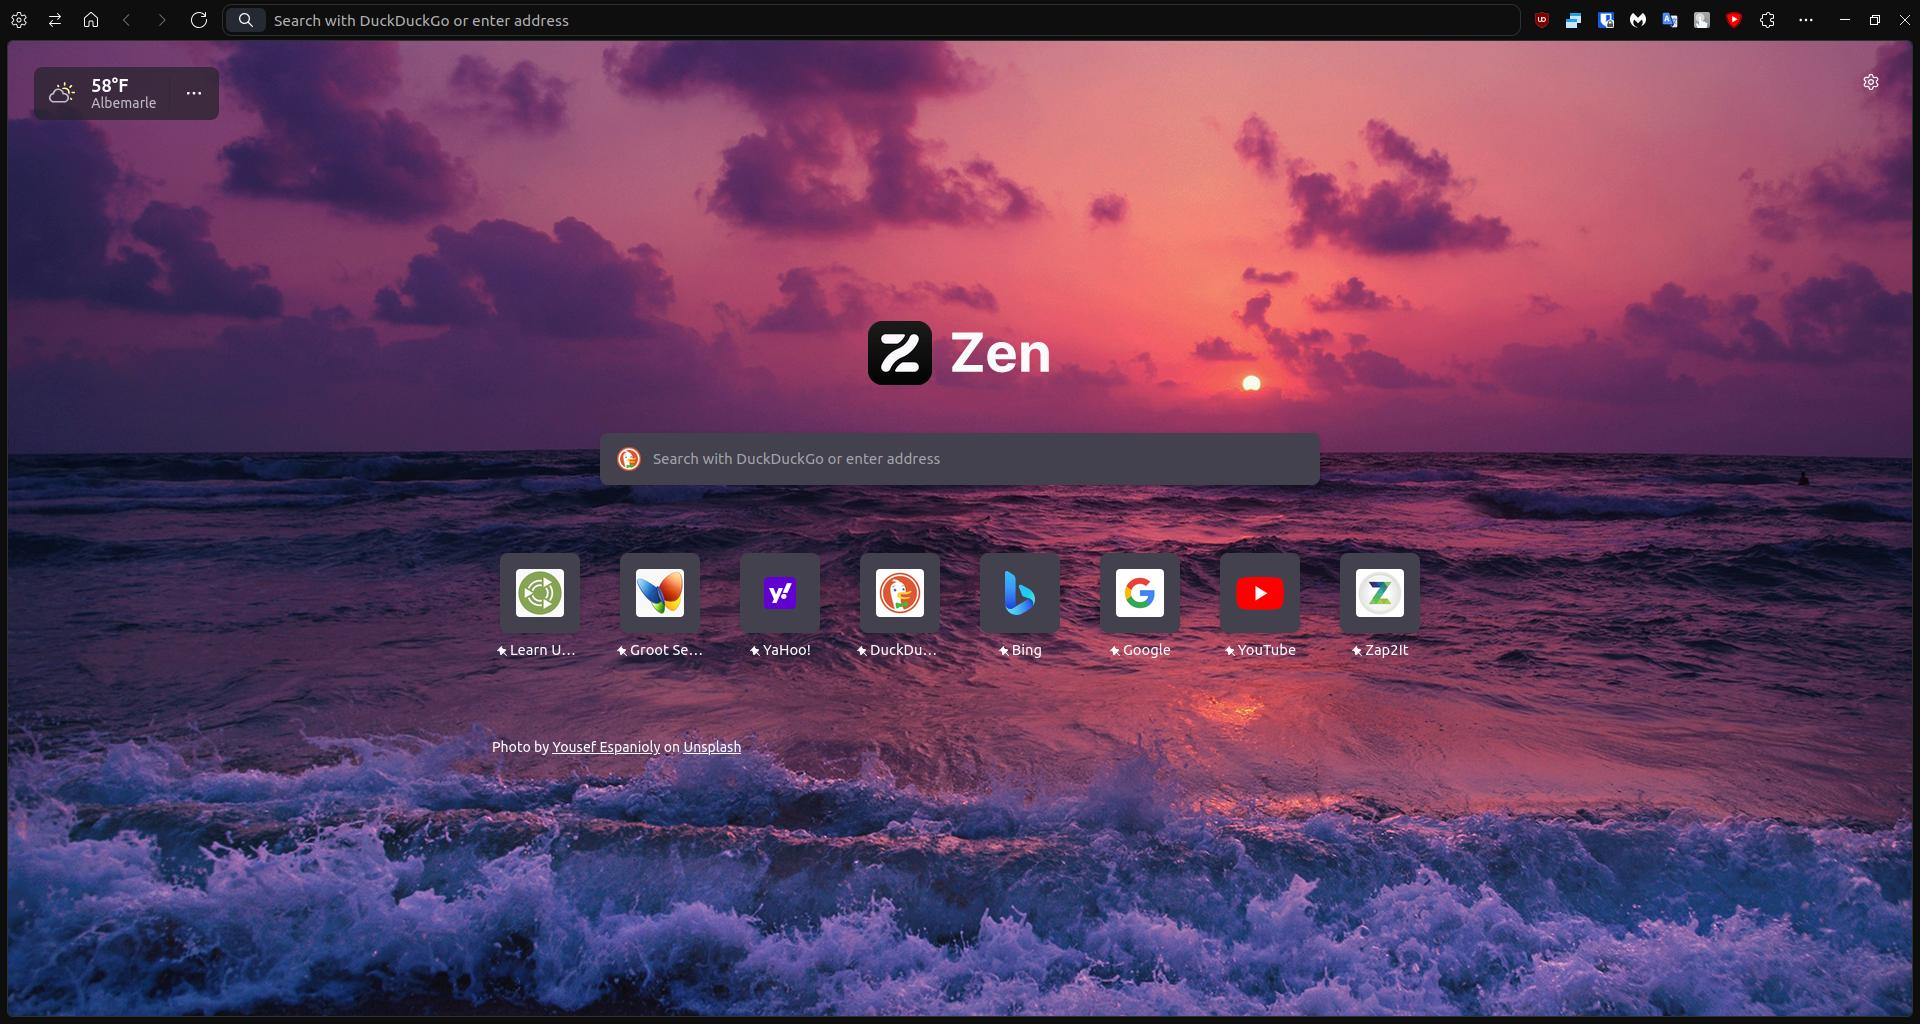Screen dimensions: 1920x1024
Task: Click the center DuckDuckGo search field
Action: pos(960,459)
